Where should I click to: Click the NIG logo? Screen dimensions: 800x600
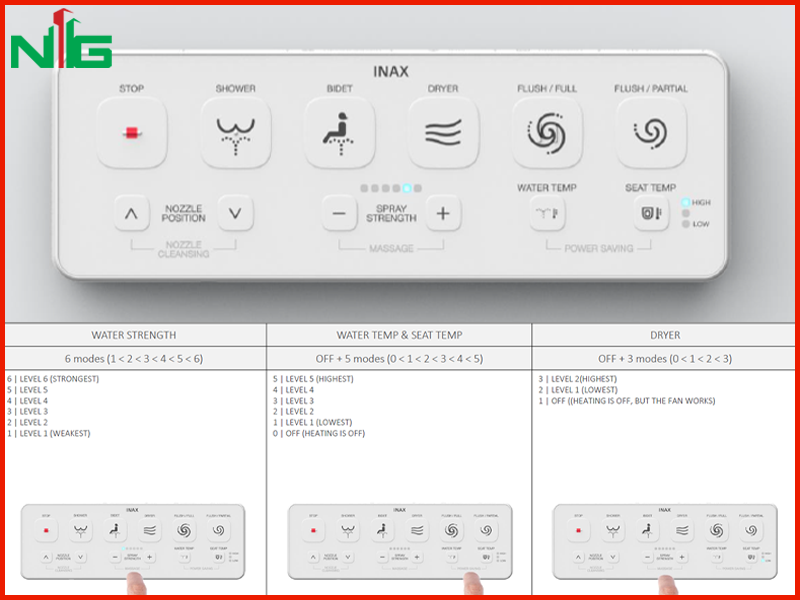[61, 38]
